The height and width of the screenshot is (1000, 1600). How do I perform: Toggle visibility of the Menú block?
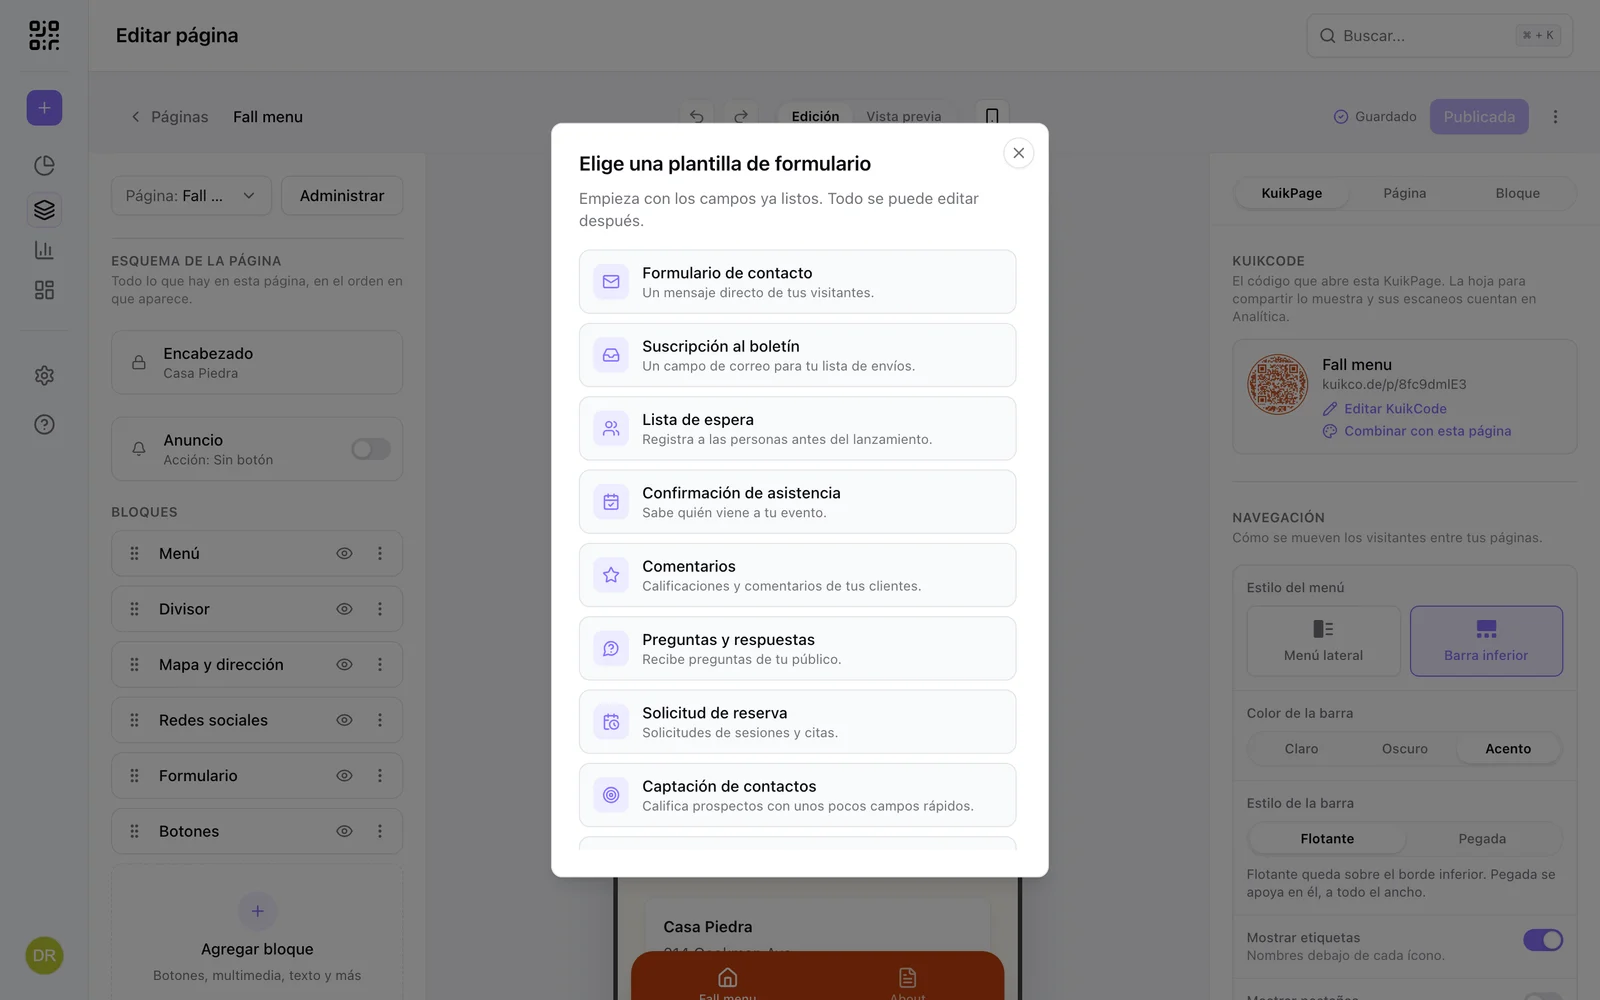coord(344,553)
